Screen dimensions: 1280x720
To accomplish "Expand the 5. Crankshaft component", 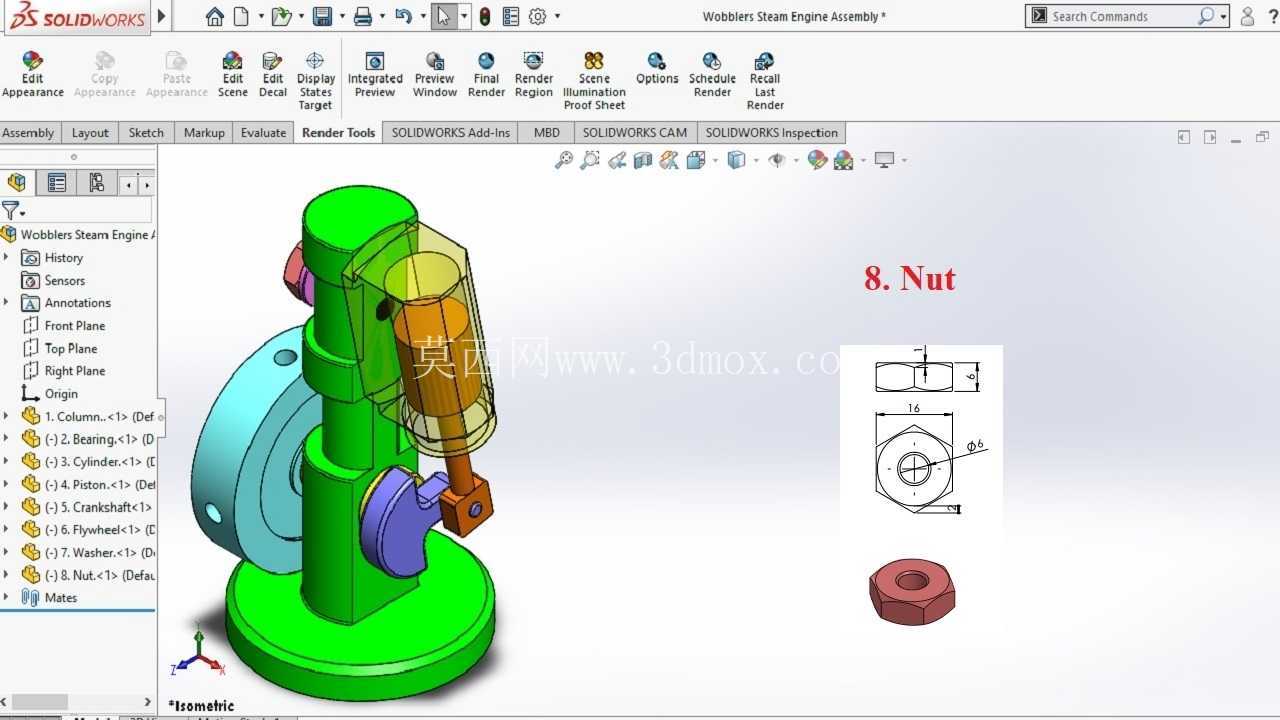I will click(6, 507).
